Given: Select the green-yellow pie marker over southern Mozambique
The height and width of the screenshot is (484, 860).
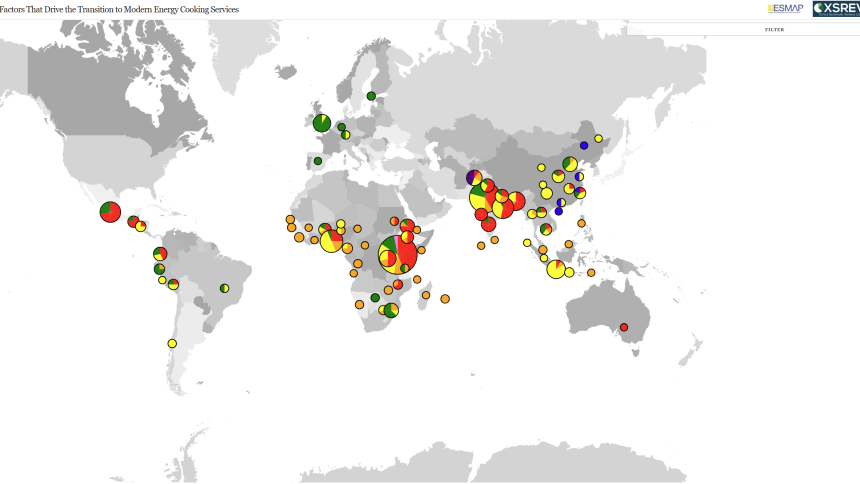Looking at the screenshot, I should [391, 311].
